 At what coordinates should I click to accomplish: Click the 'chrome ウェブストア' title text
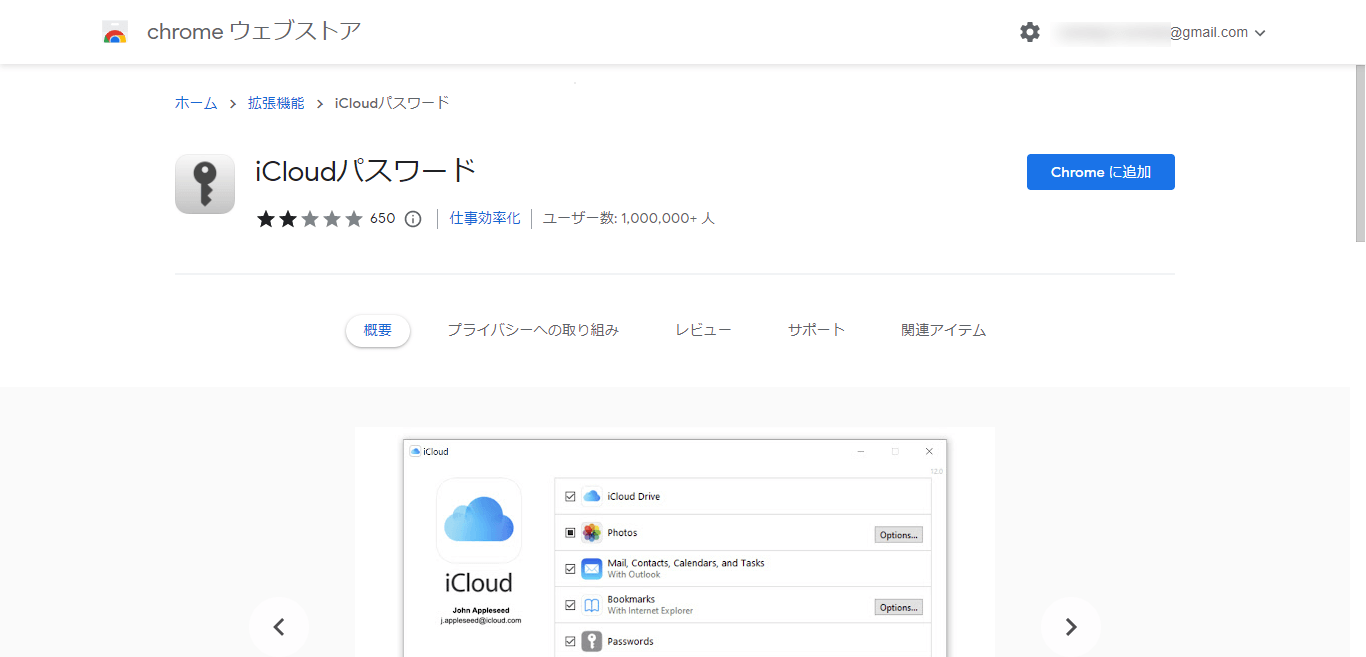(254, 32)
